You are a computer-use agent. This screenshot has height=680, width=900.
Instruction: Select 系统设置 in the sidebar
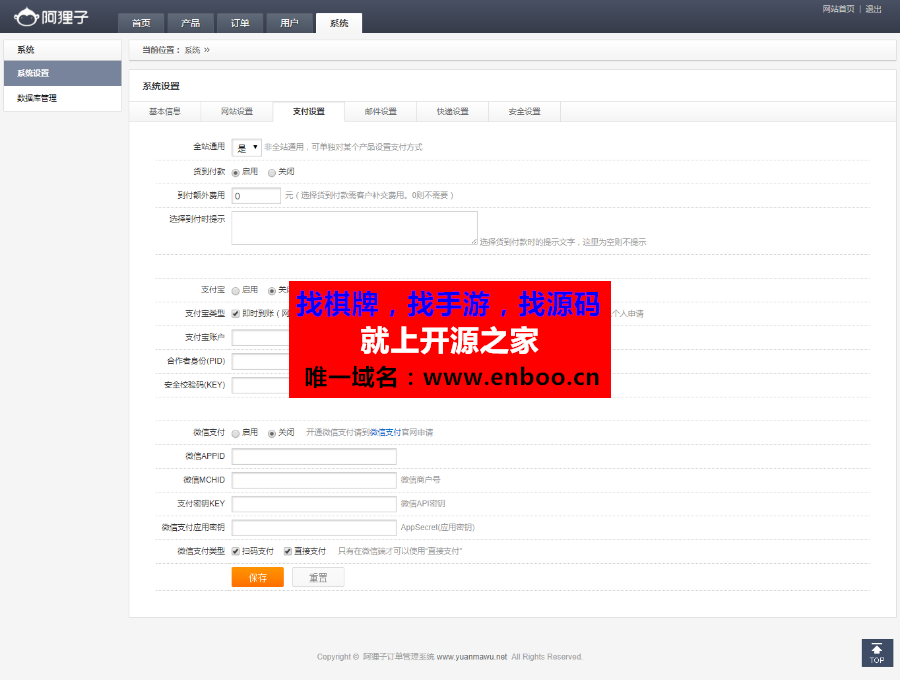click(x=63, y=73)
